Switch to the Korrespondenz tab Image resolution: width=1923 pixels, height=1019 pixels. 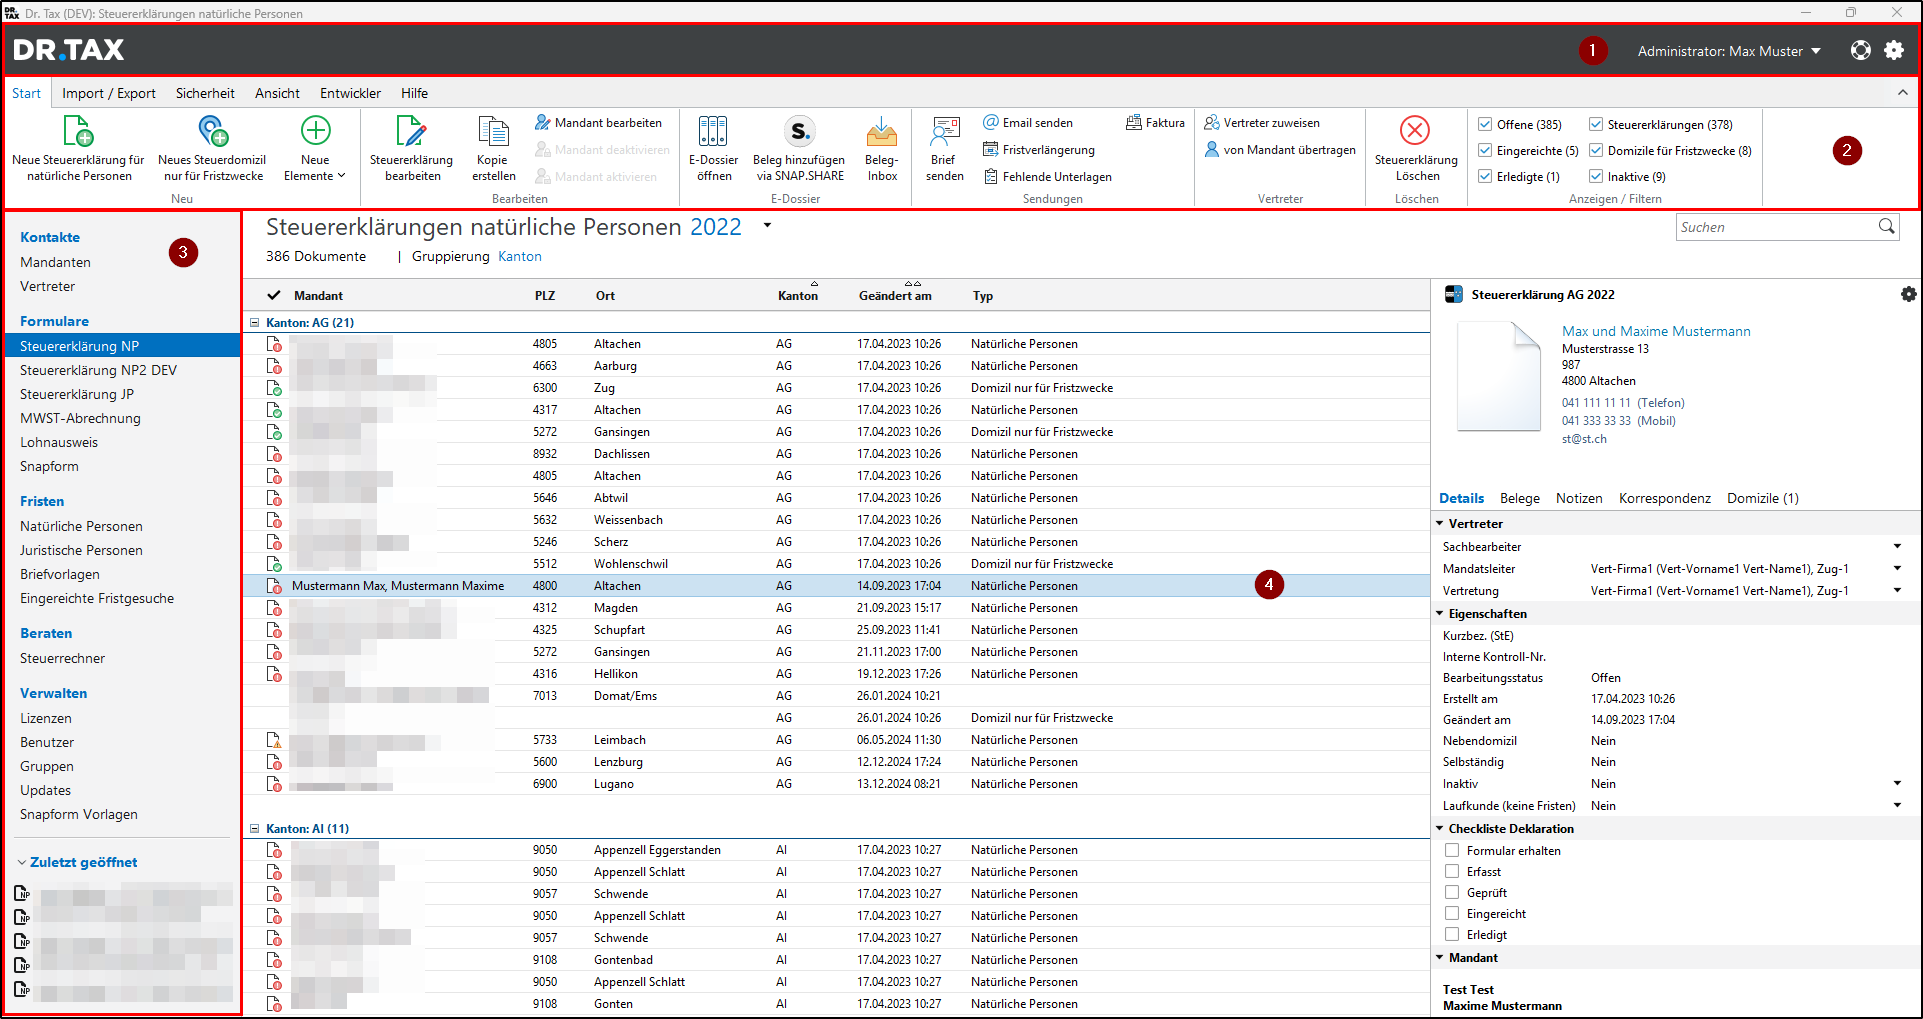point(1664,498)
